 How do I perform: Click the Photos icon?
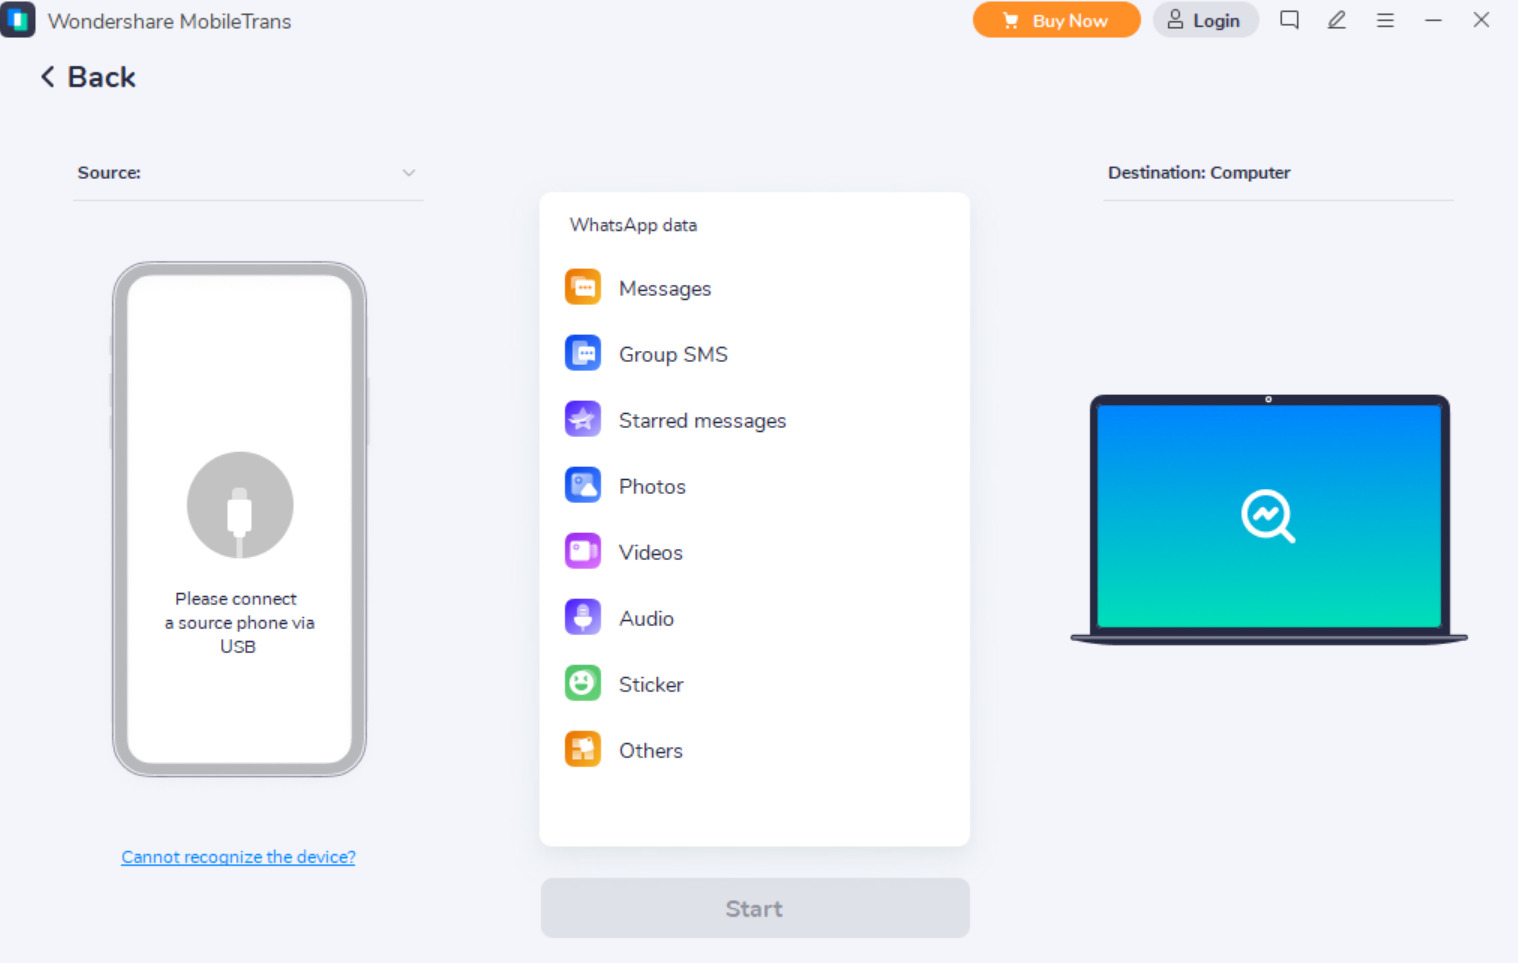(x=583, y=486)
